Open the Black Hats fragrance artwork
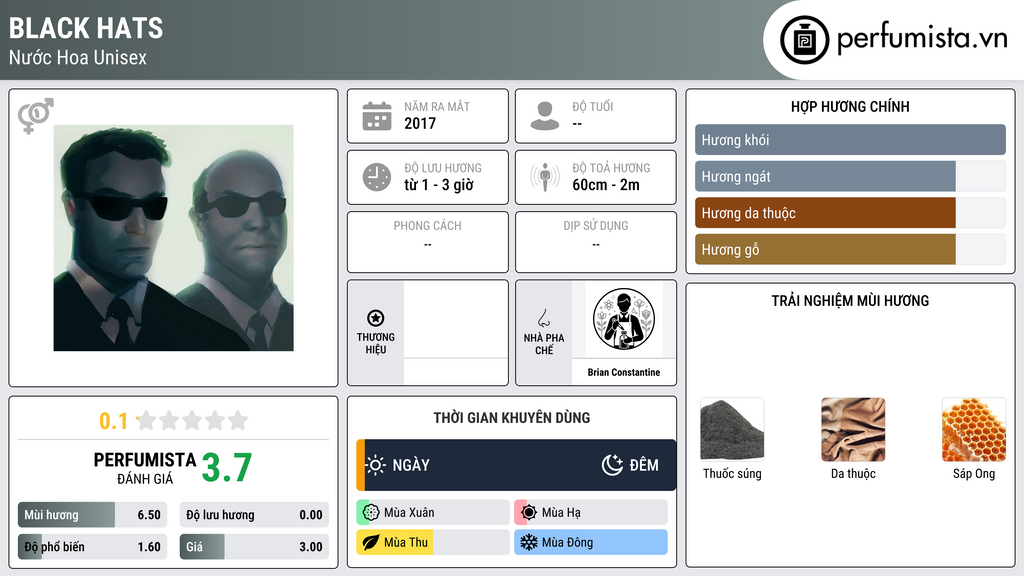The height and width of the screenshot is (576, 1024). (x=174, y=238)
